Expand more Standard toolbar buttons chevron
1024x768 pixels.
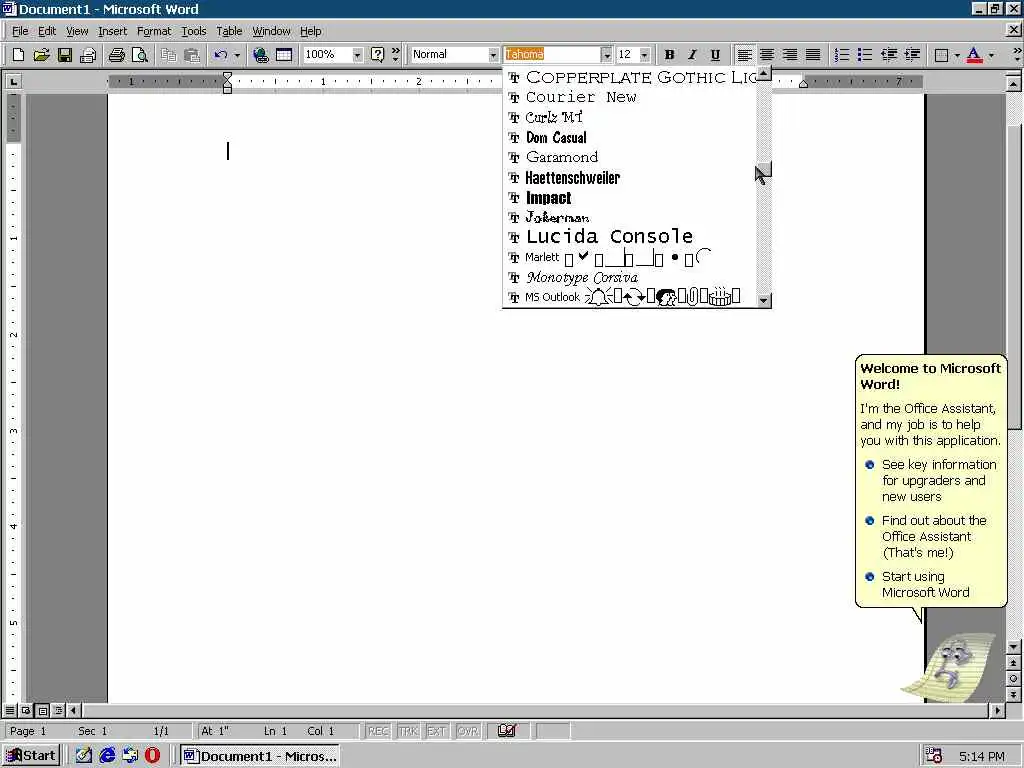point(395,54)
